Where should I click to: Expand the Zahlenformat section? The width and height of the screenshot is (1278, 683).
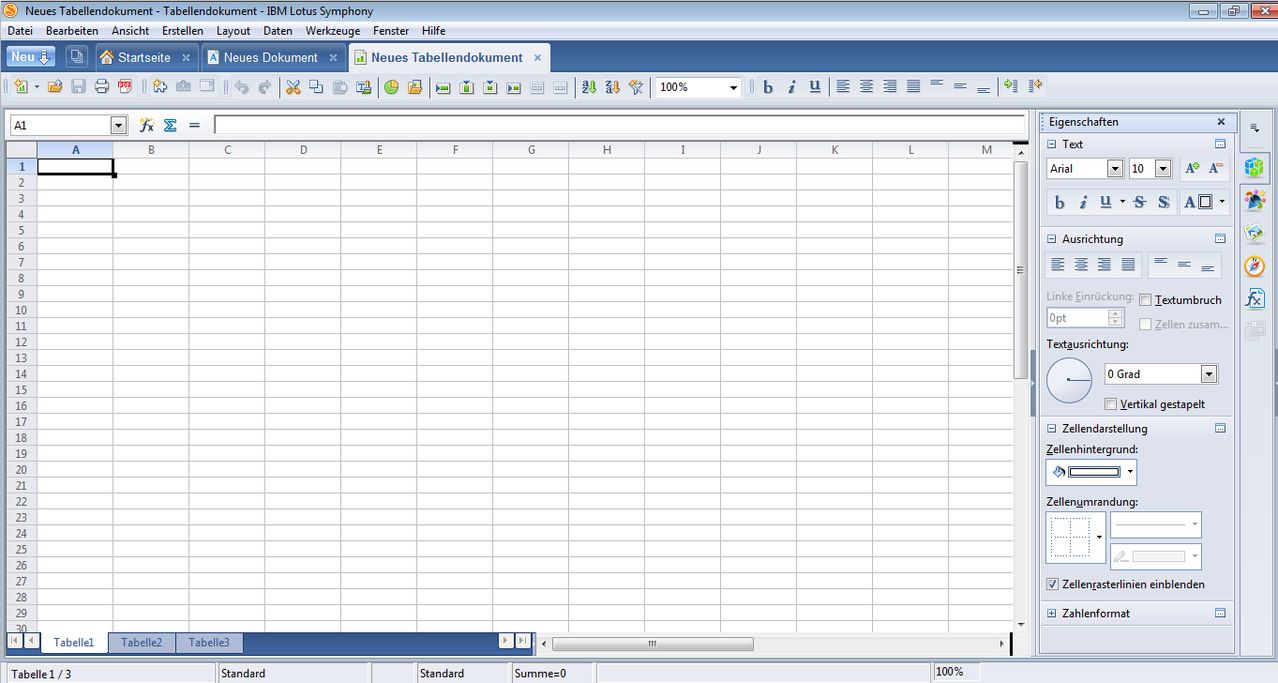(1052, 613)
